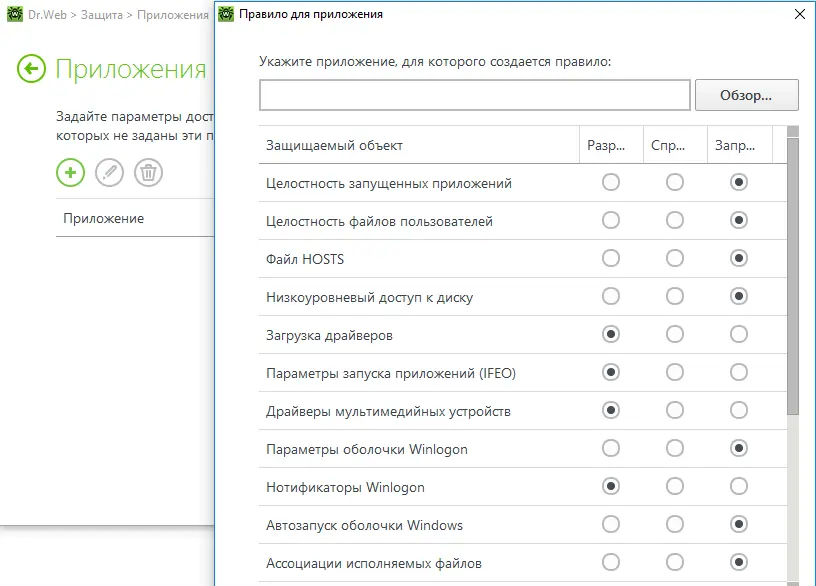816x586 pixels.
Task: Select block radio for Целостность запущенных приложений
Action: (739, 182)
